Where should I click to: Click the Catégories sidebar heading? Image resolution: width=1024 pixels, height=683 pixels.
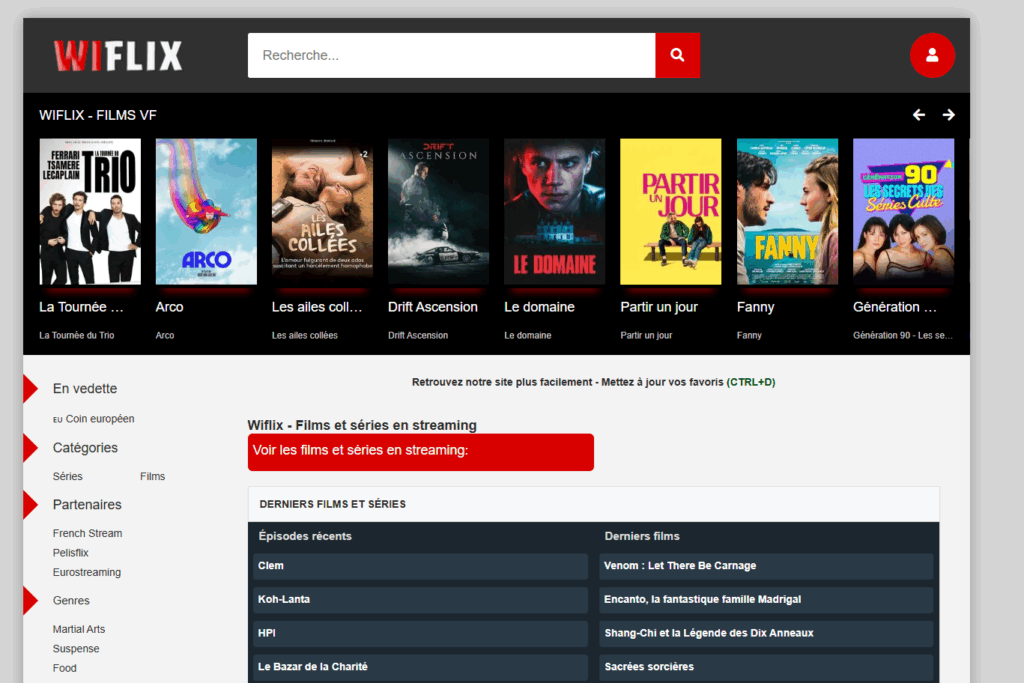86,448
